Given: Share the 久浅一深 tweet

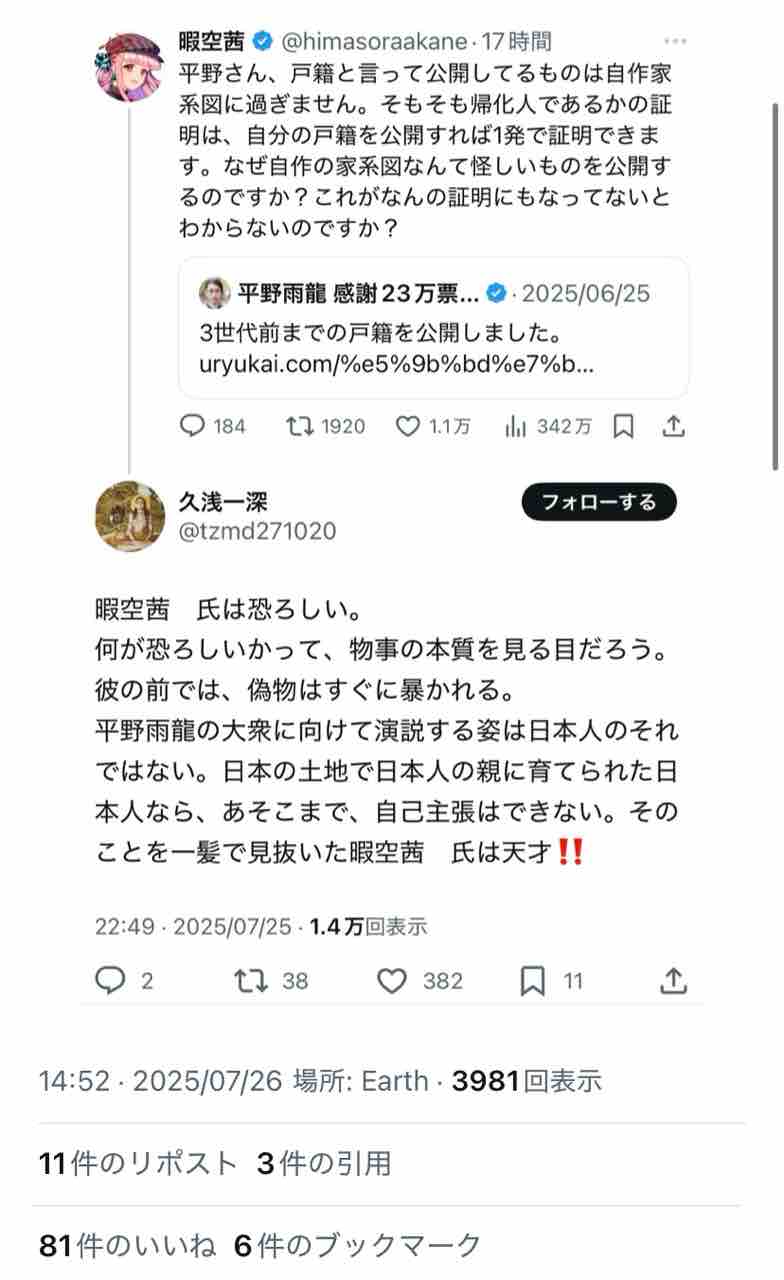Looking at the screenshot, I should (674, 981).
